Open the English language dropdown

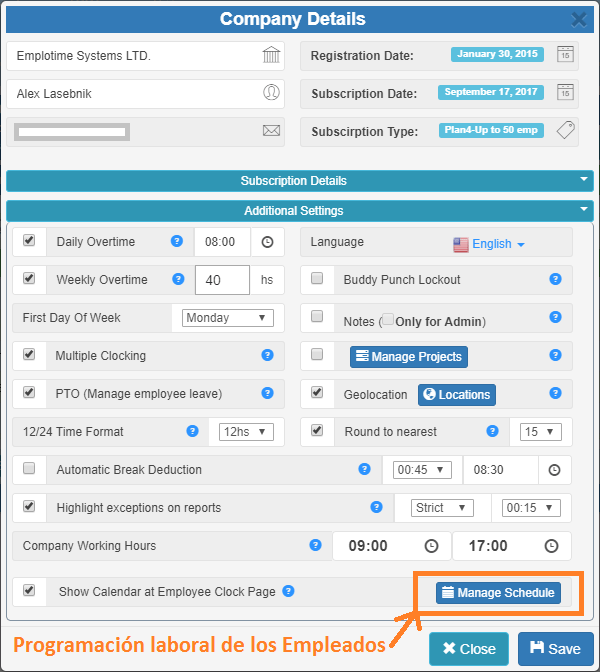489,244
